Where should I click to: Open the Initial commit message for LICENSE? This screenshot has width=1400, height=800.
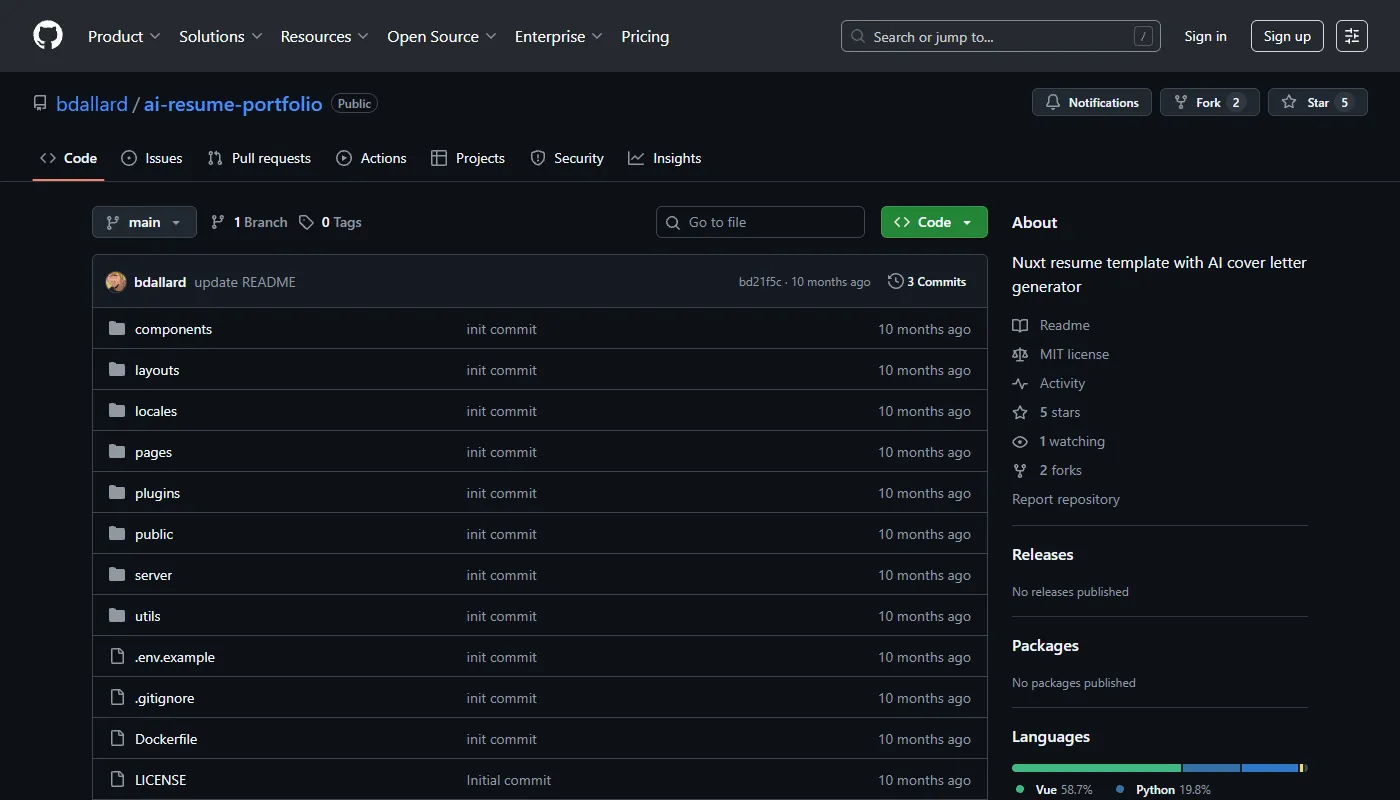click(x=509, y=780)
